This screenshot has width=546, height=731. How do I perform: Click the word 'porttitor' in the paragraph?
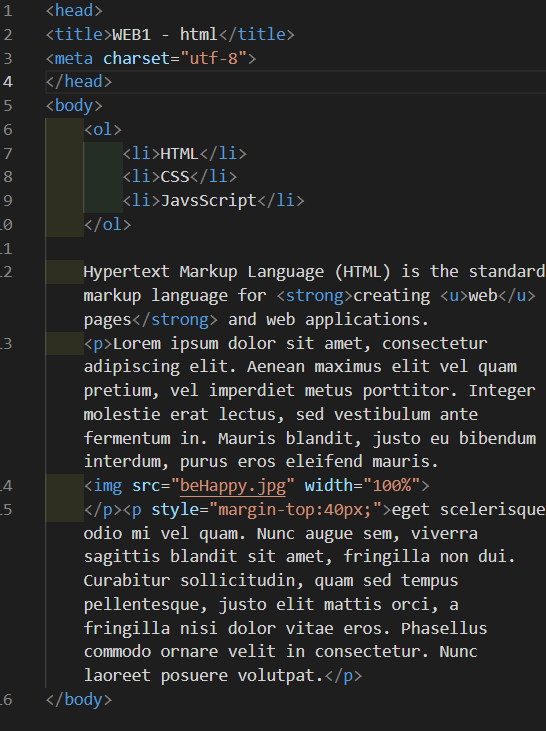pos(406,391)
